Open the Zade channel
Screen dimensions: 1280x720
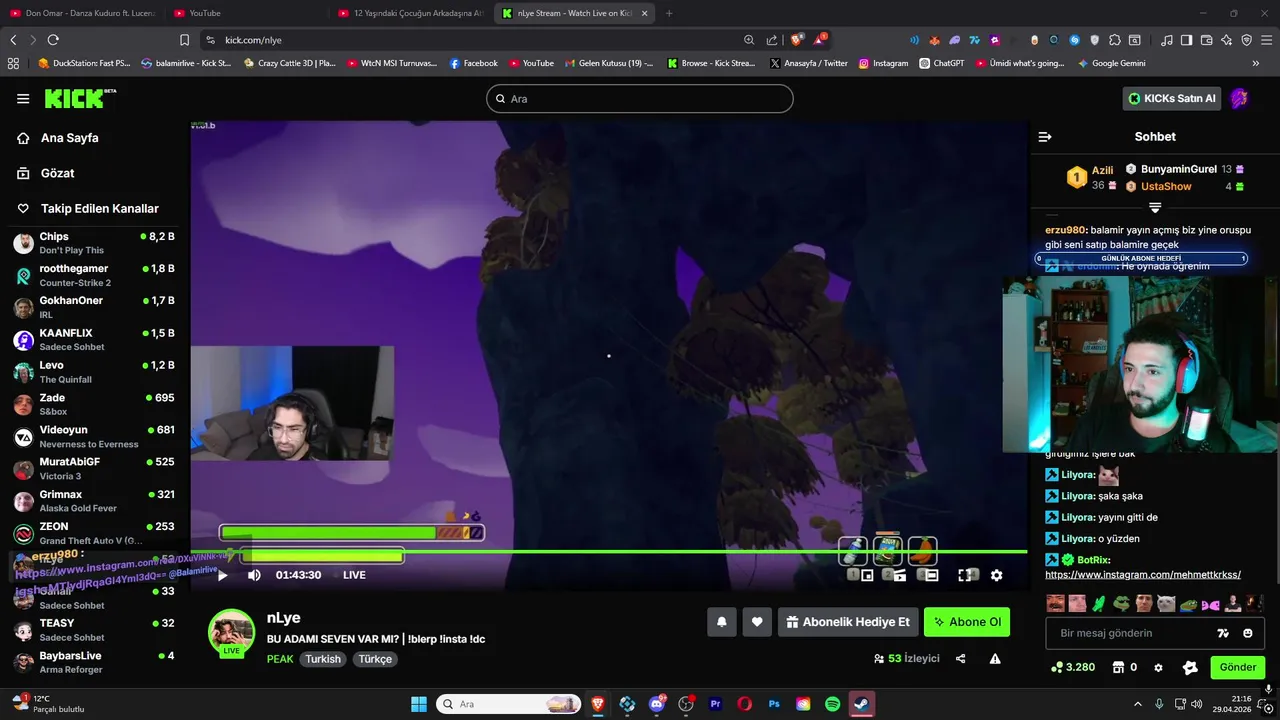tap(95, 404)
